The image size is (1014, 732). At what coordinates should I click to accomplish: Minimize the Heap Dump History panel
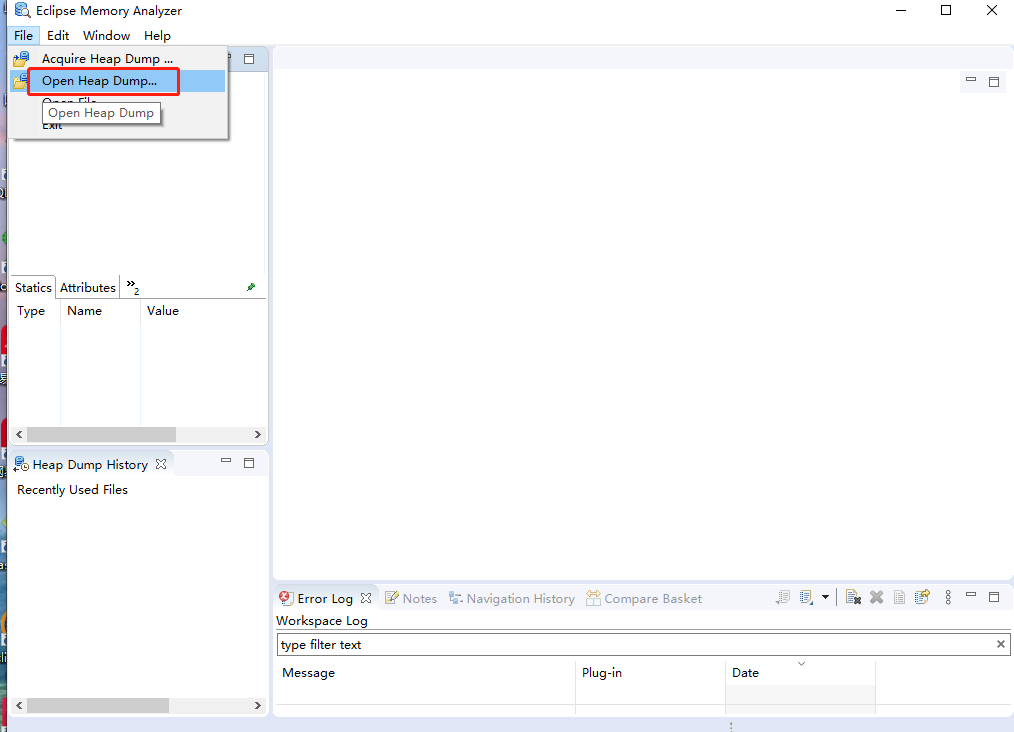pyautogui.click(x=226, y=461)
